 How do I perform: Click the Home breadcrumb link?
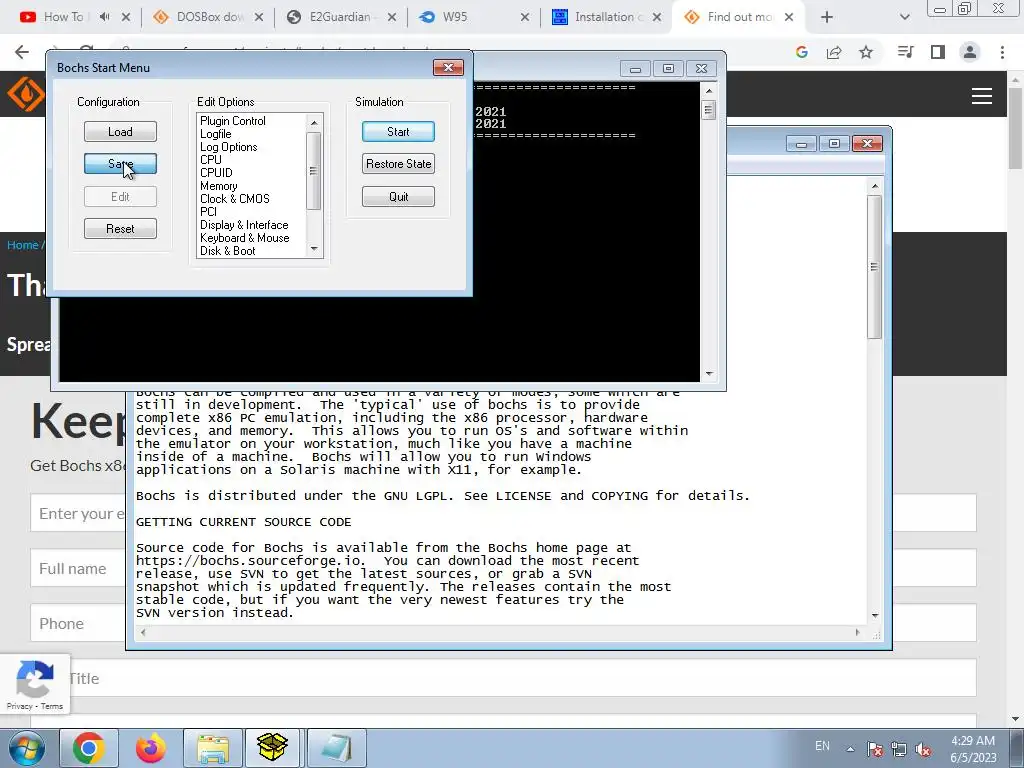[x=23, y=245]
